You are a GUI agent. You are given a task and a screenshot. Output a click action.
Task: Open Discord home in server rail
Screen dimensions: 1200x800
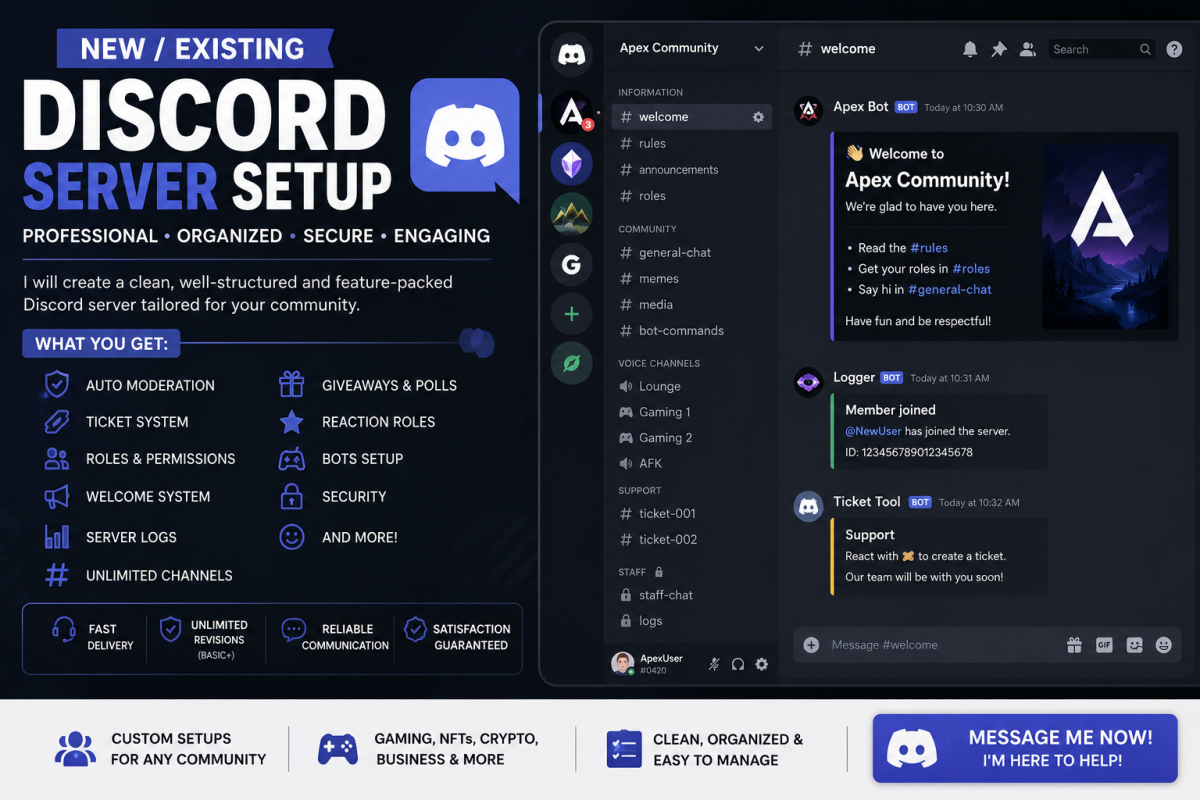tap(572, 54)
